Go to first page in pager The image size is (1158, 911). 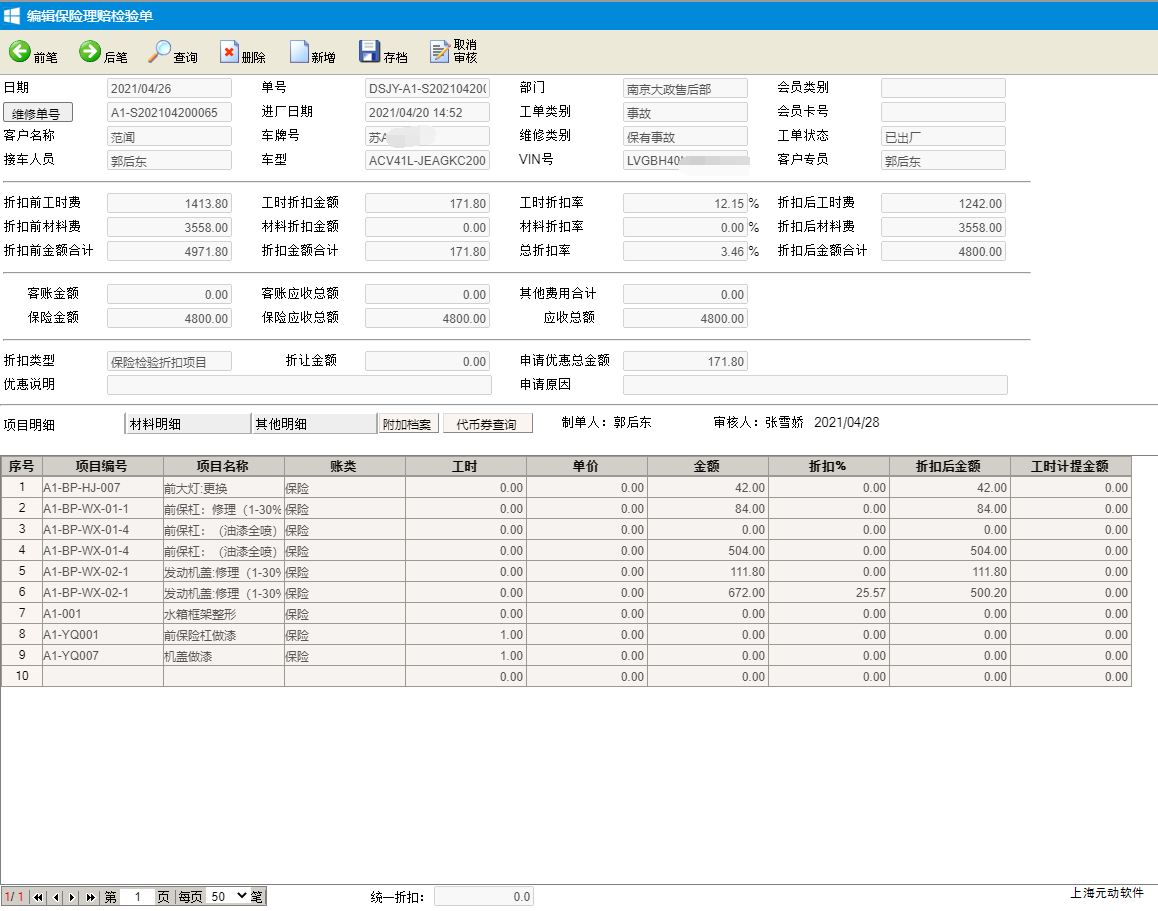39,897
